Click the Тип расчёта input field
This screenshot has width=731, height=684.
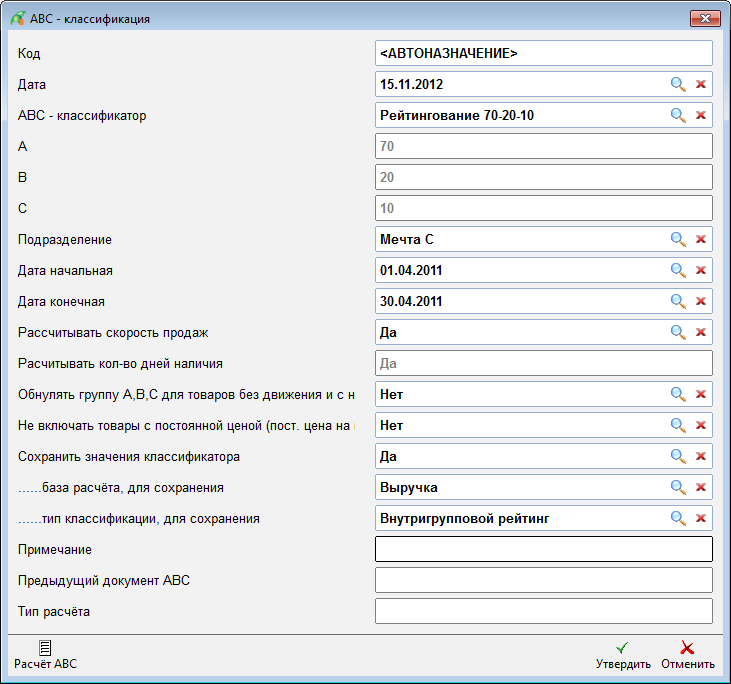pos(543,611)
